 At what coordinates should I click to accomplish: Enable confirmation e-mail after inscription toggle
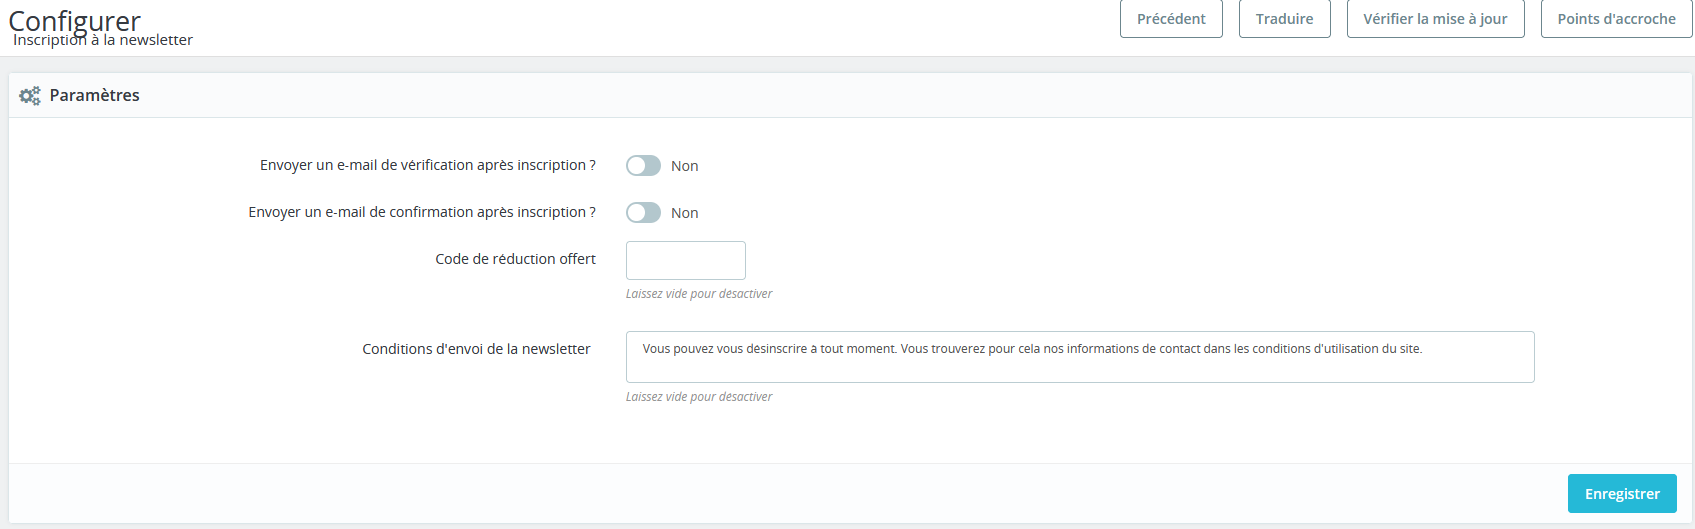tap(643, 213)
